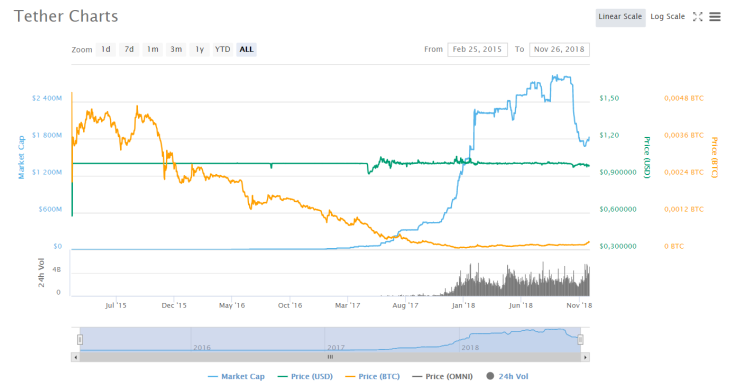Screen dimensions: 736x386
Task: Click the navigator scrollbar thumb grip
Action: click(330, 357)
